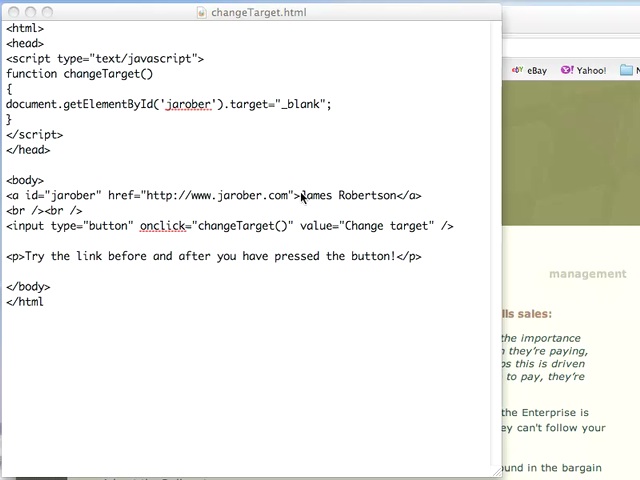Click the eBay favicon in bookmarks bar
Screen dimensions: 640x480
point(517,70)
